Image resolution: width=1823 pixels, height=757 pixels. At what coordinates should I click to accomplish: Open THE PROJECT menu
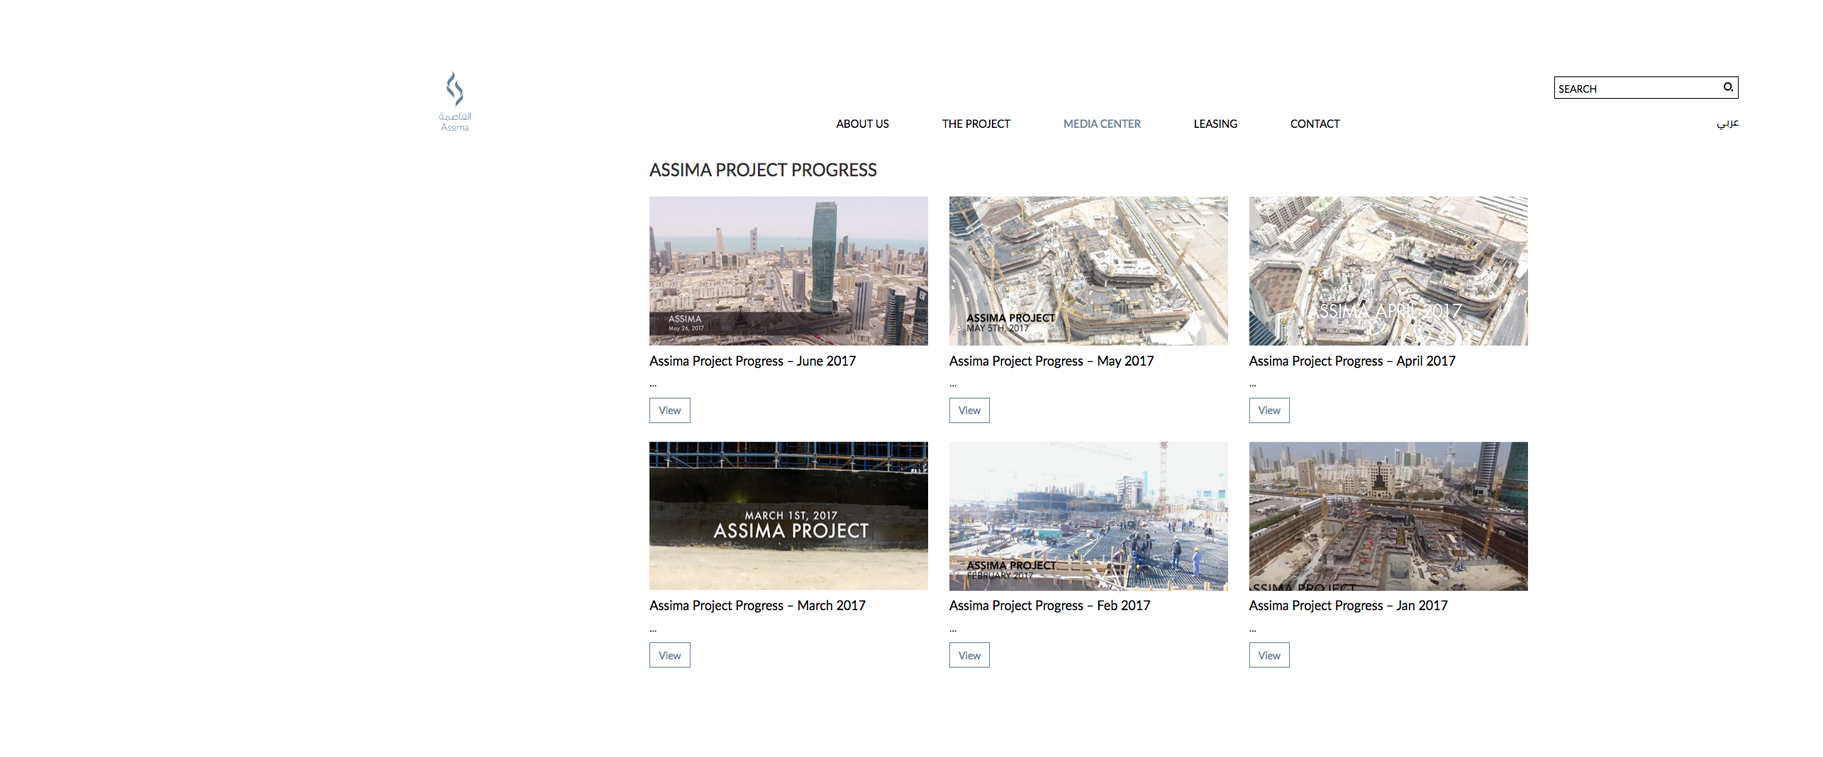point(976,124)
